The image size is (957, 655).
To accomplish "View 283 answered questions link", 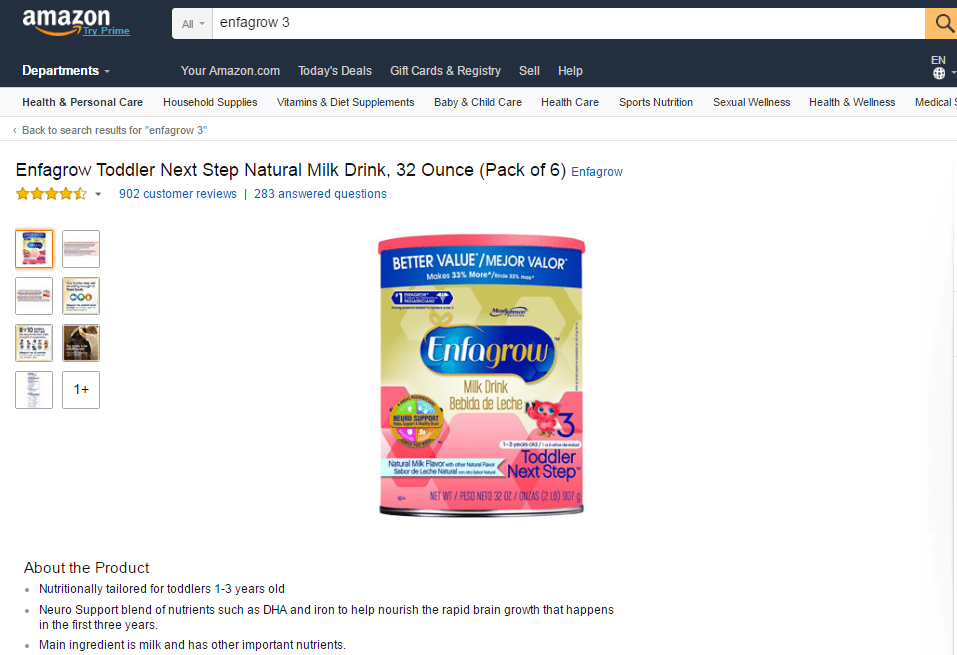I will click(x=320, y=194).
